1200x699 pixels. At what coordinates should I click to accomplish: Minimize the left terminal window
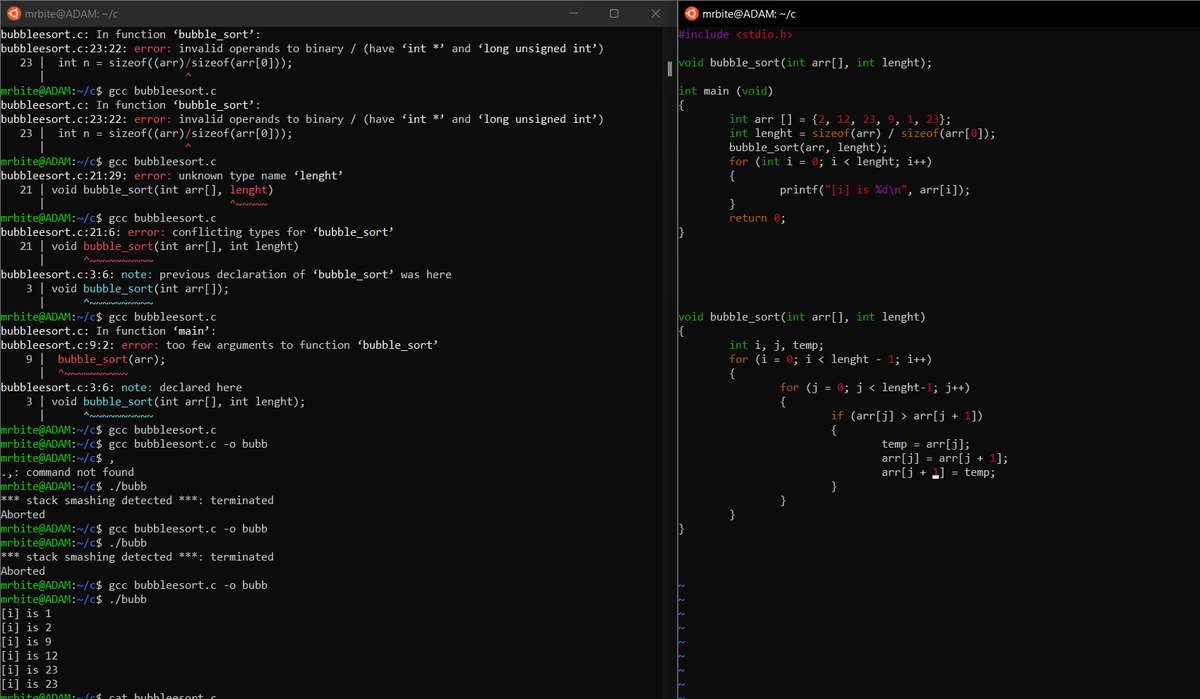pyautogui.click(x=572, y=13)
